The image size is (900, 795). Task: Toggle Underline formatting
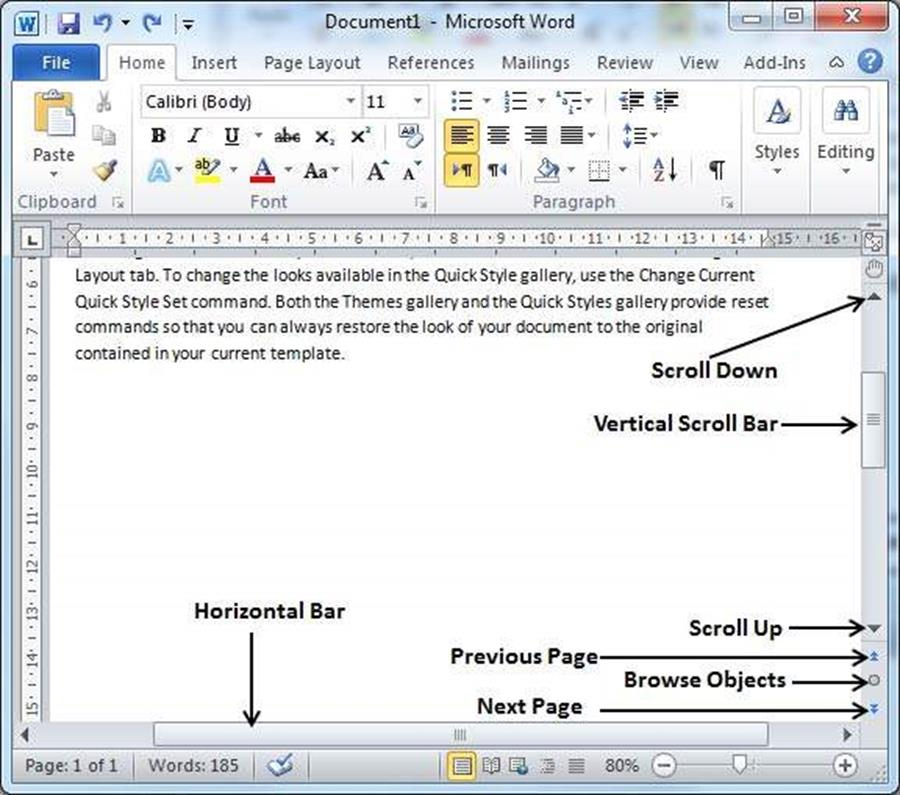(x=231, y=136)
